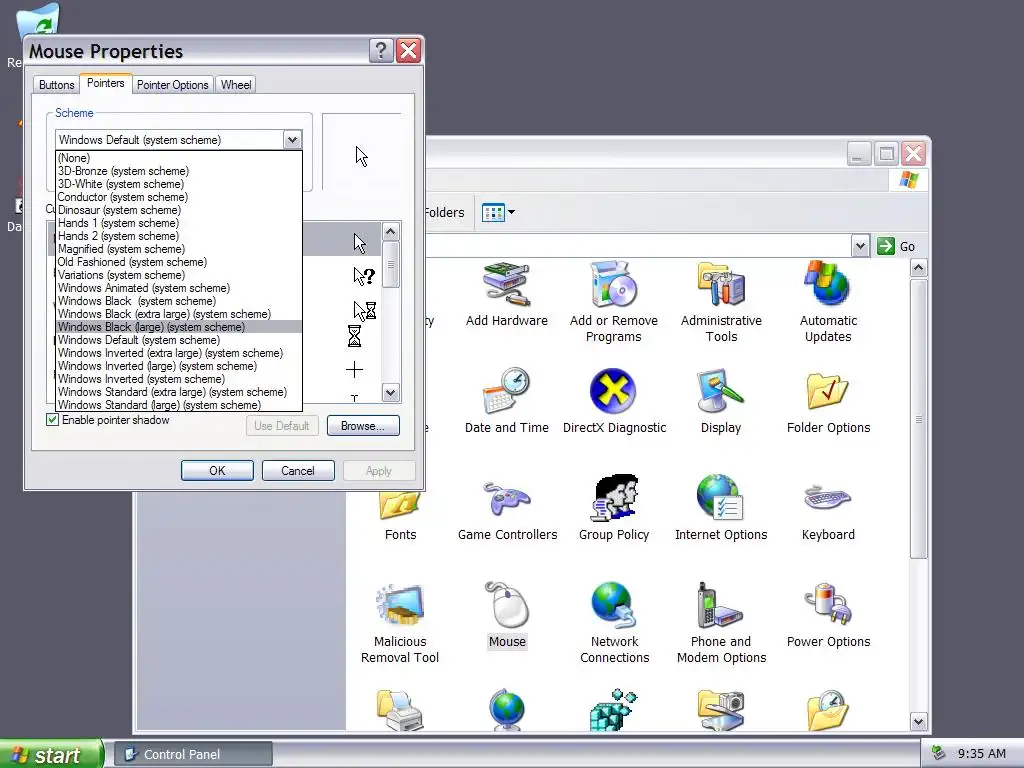
Task: Click the system tray icon beside the clock
Action: click(x=938, y=754)
